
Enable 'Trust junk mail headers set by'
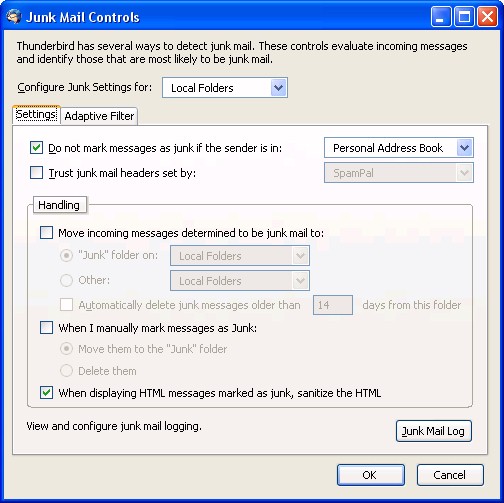click(36, 173)
